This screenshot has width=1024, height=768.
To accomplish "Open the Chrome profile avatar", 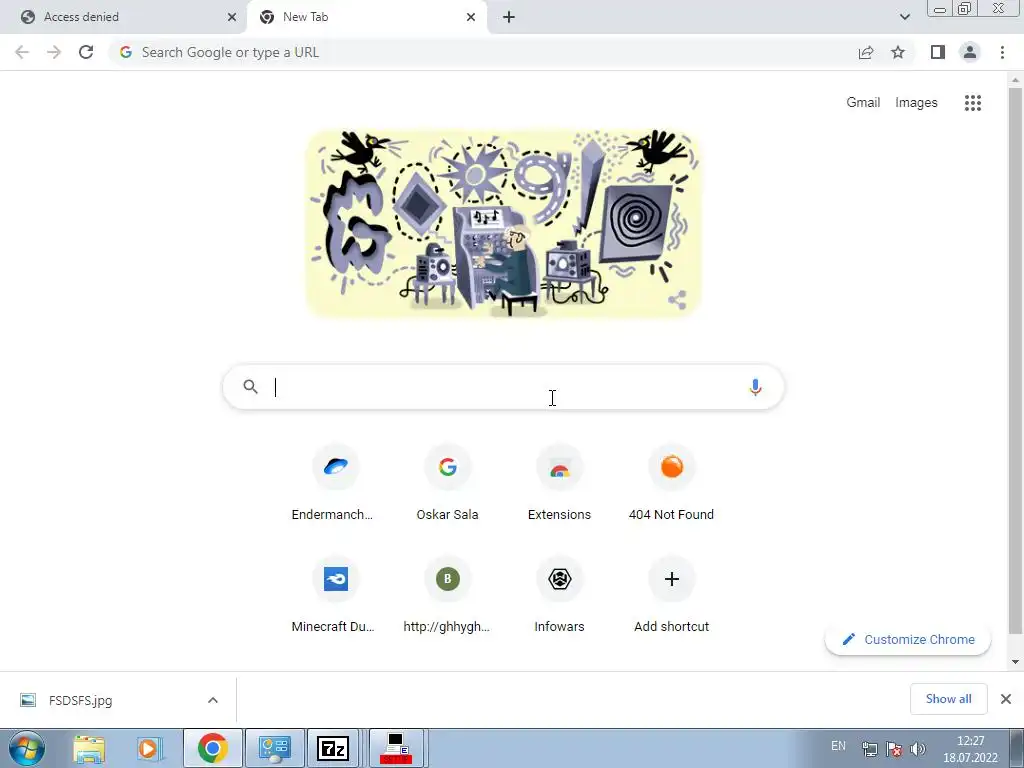I will (970, 52).
